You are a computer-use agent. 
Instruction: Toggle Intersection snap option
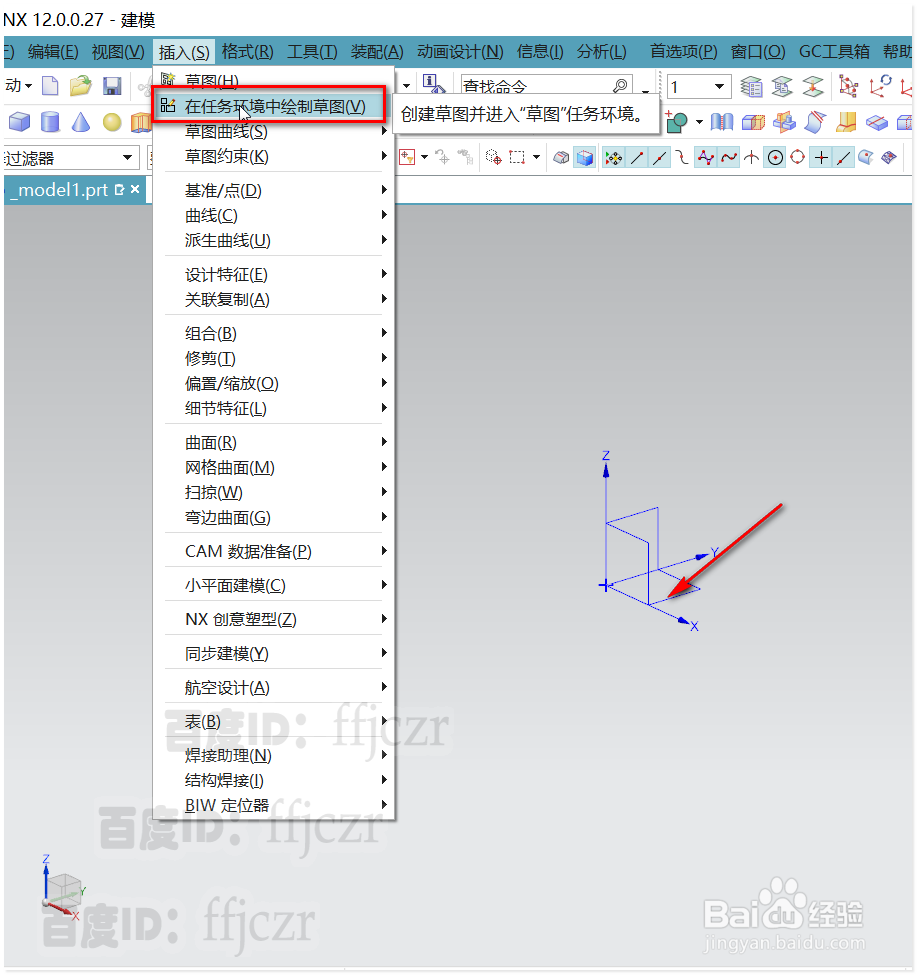click(752, 158)
